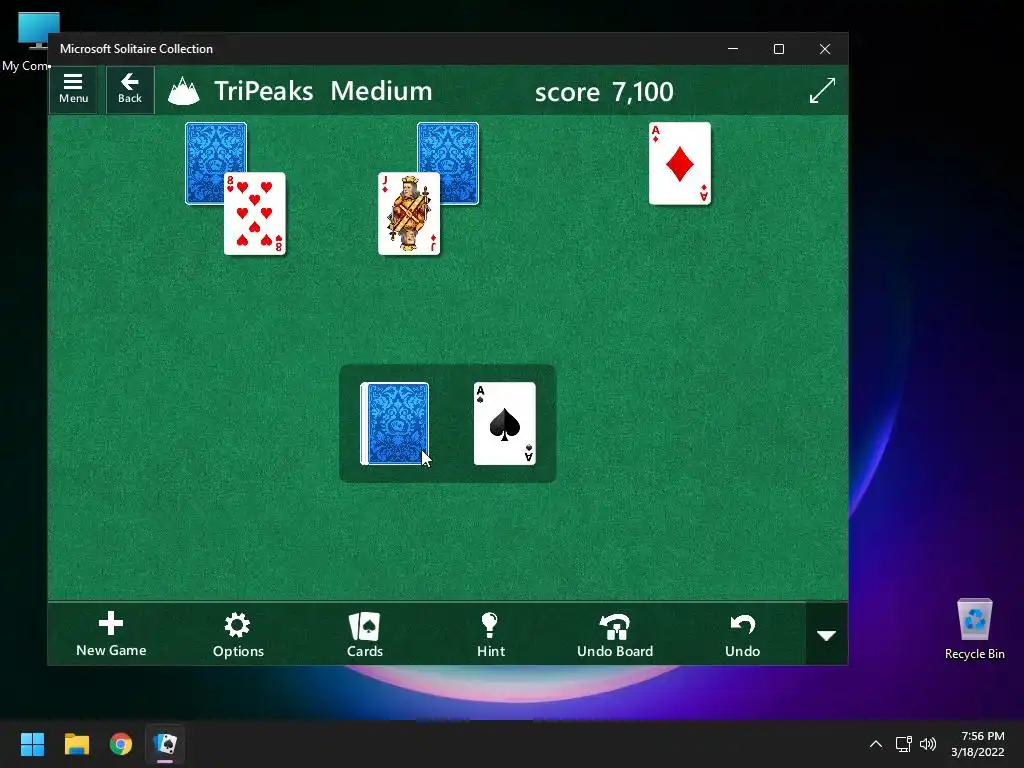Open network status tray icon
Viewport: 1024px width, 768px height.
point(903,744)
